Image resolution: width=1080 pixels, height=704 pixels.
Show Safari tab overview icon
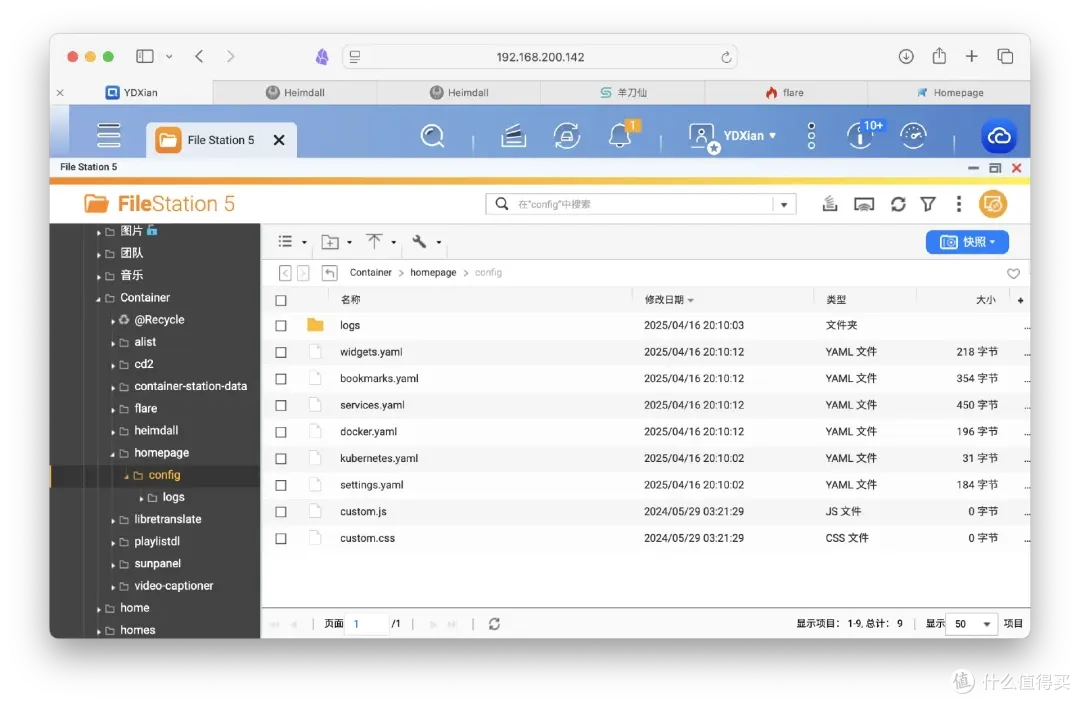click(1005, 56)
